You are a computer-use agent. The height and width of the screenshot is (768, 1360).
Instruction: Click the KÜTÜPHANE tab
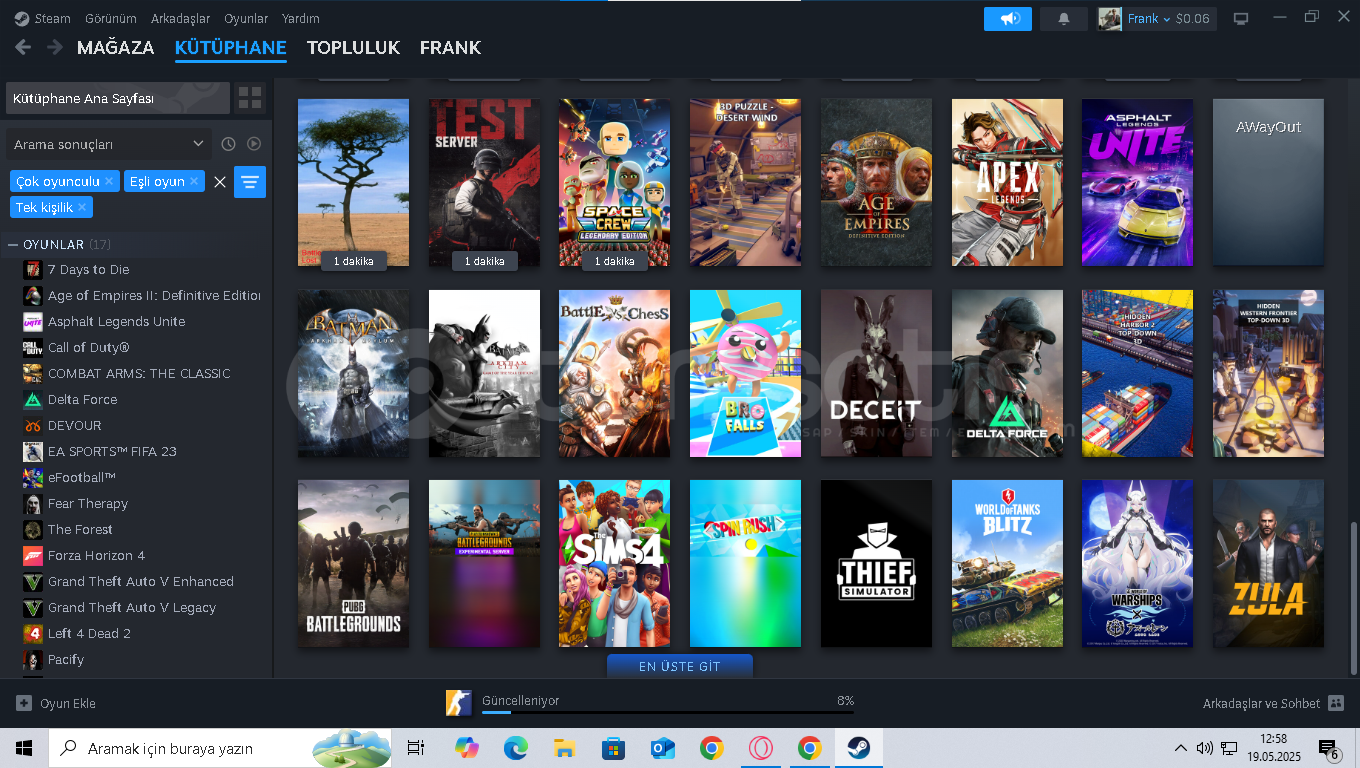point(231,47)
